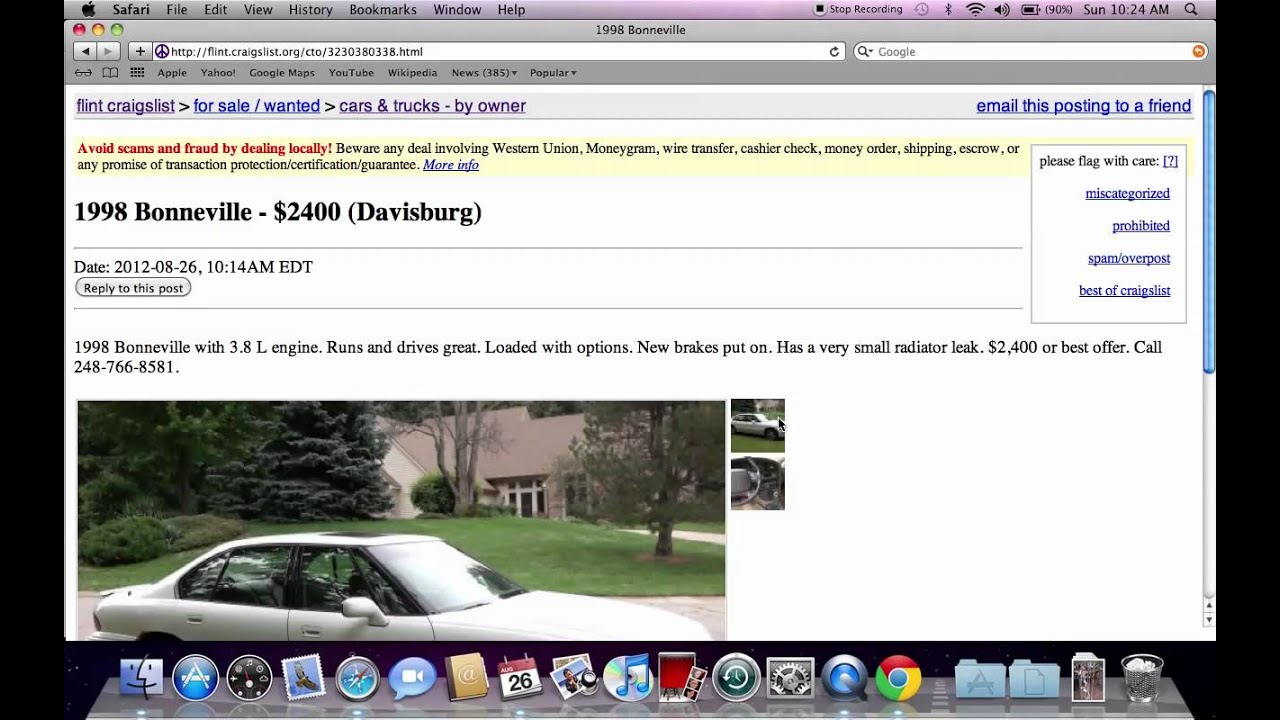Go to for sale / wanted link
Screen dimensions: 1280x720
point(257,106)
